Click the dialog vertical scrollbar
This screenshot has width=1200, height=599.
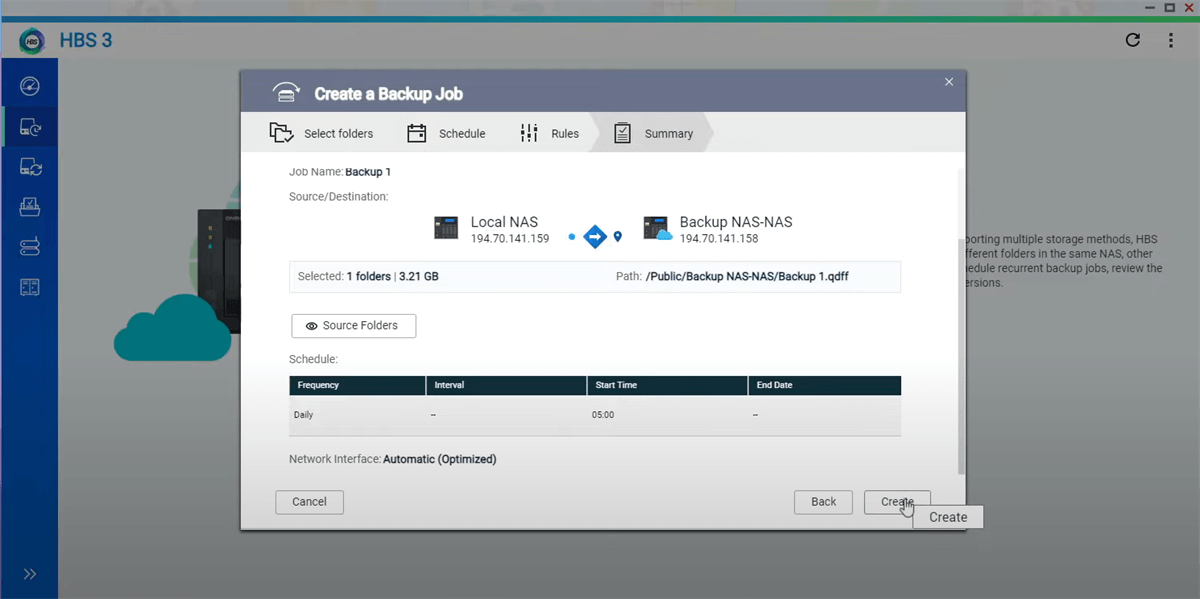[x=962, y=355]
